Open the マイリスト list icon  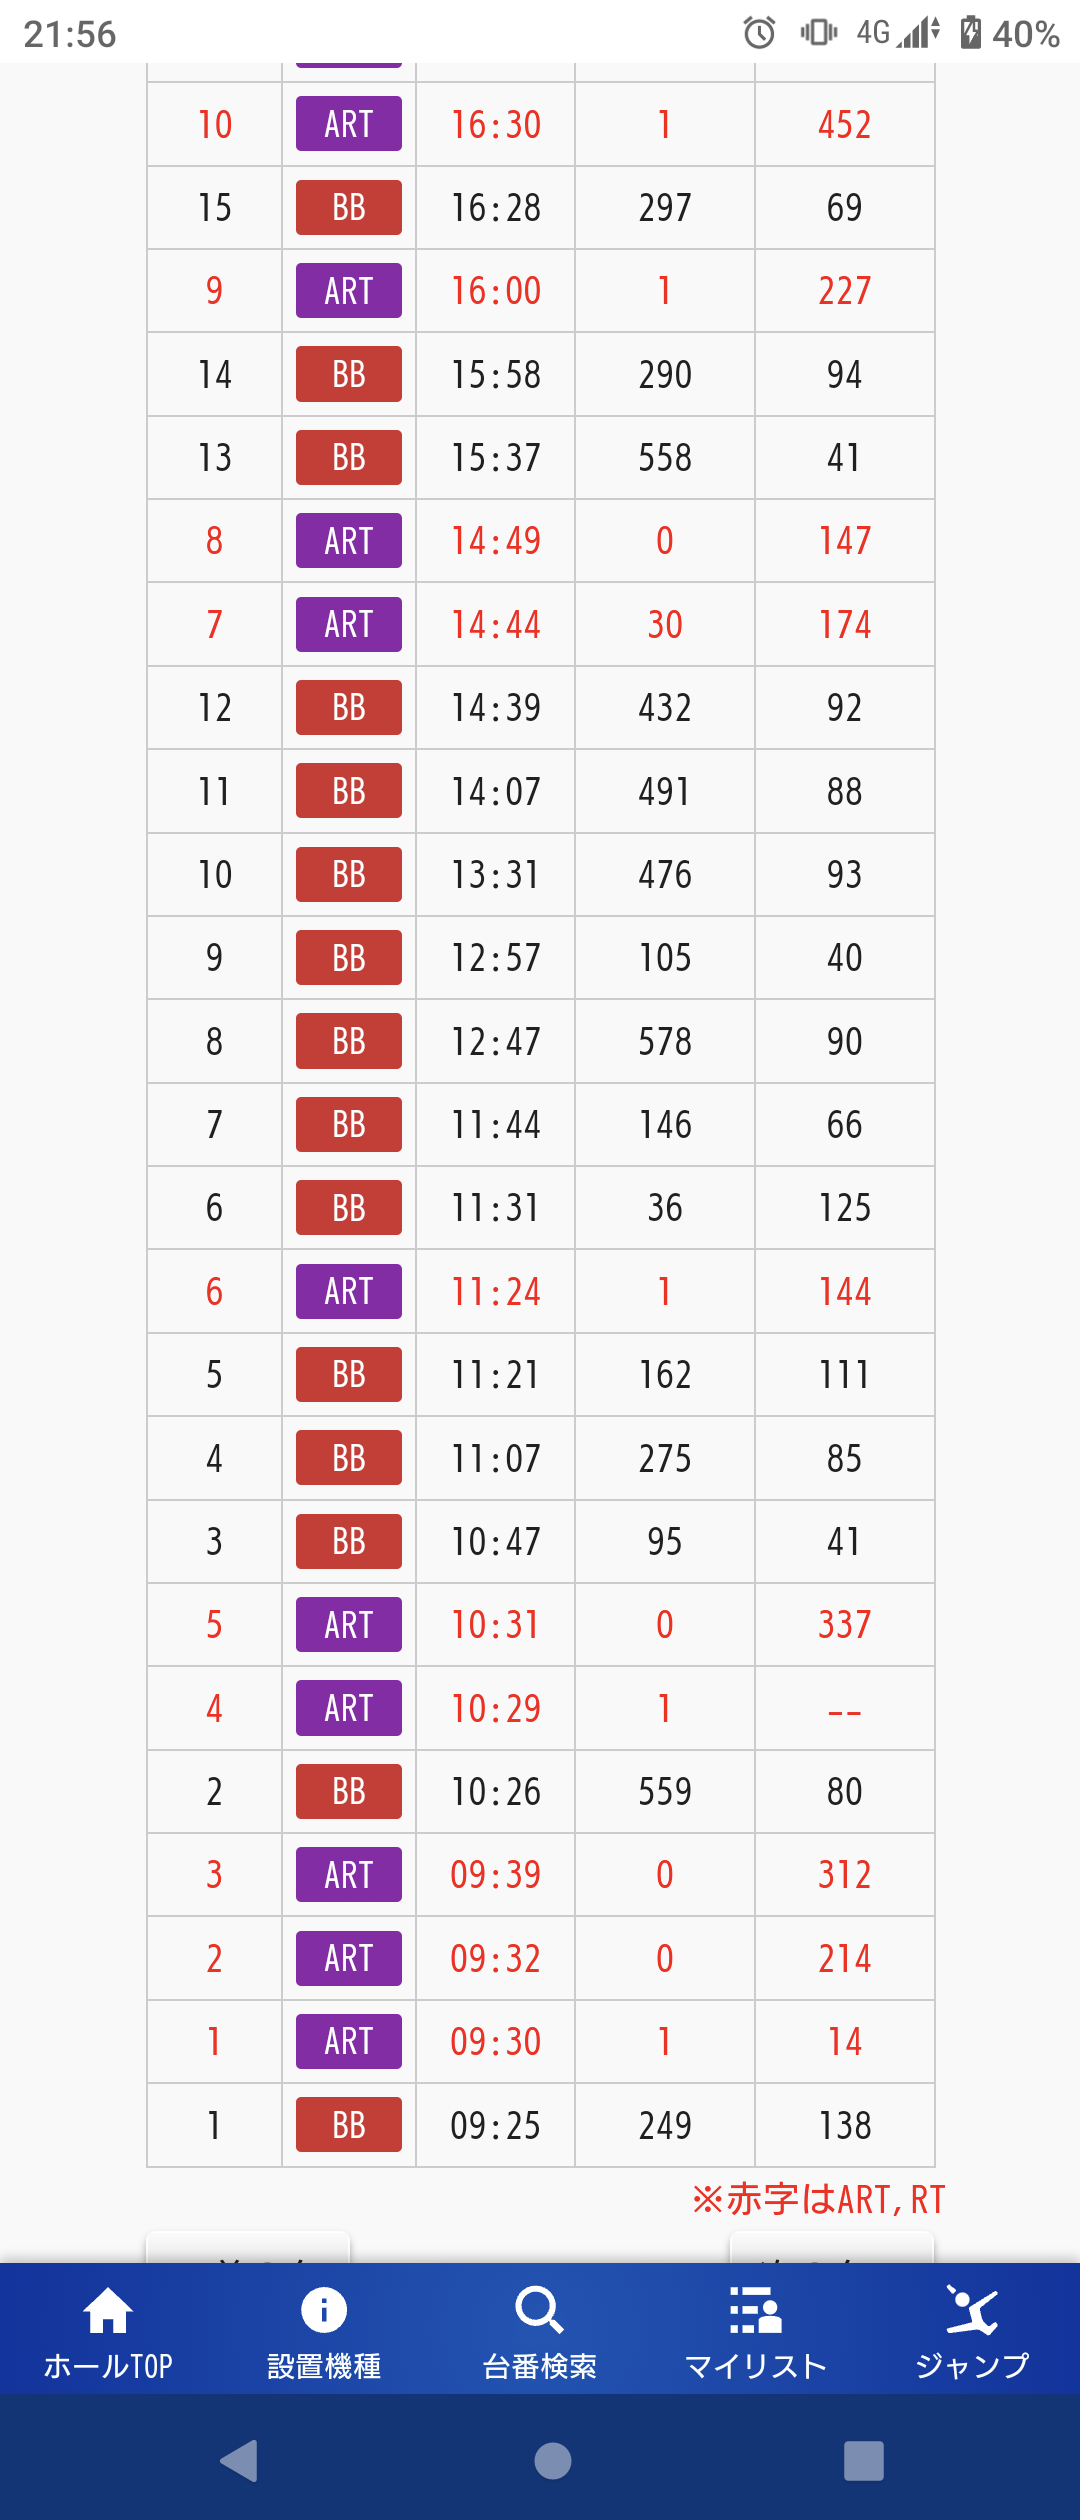755,2311
